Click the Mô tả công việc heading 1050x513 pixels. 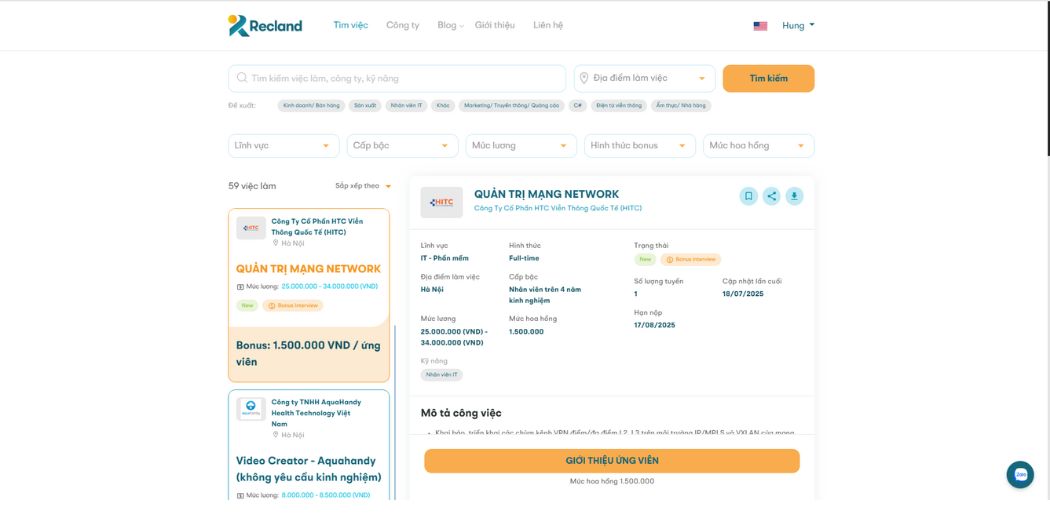tap(461, 413)
